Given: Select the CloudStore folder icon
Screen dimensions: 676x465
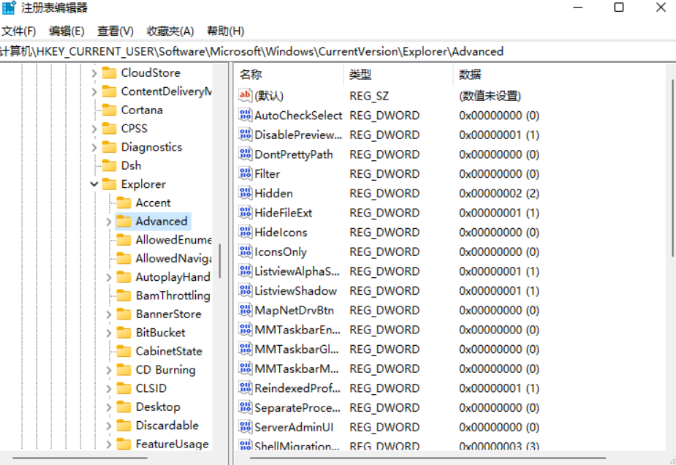Looking at the screenshot, I should [109, 73].
